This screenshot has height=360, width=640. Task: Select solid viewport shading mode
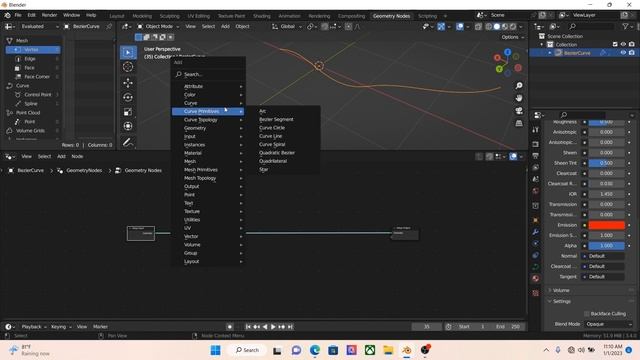pos(497,27)
